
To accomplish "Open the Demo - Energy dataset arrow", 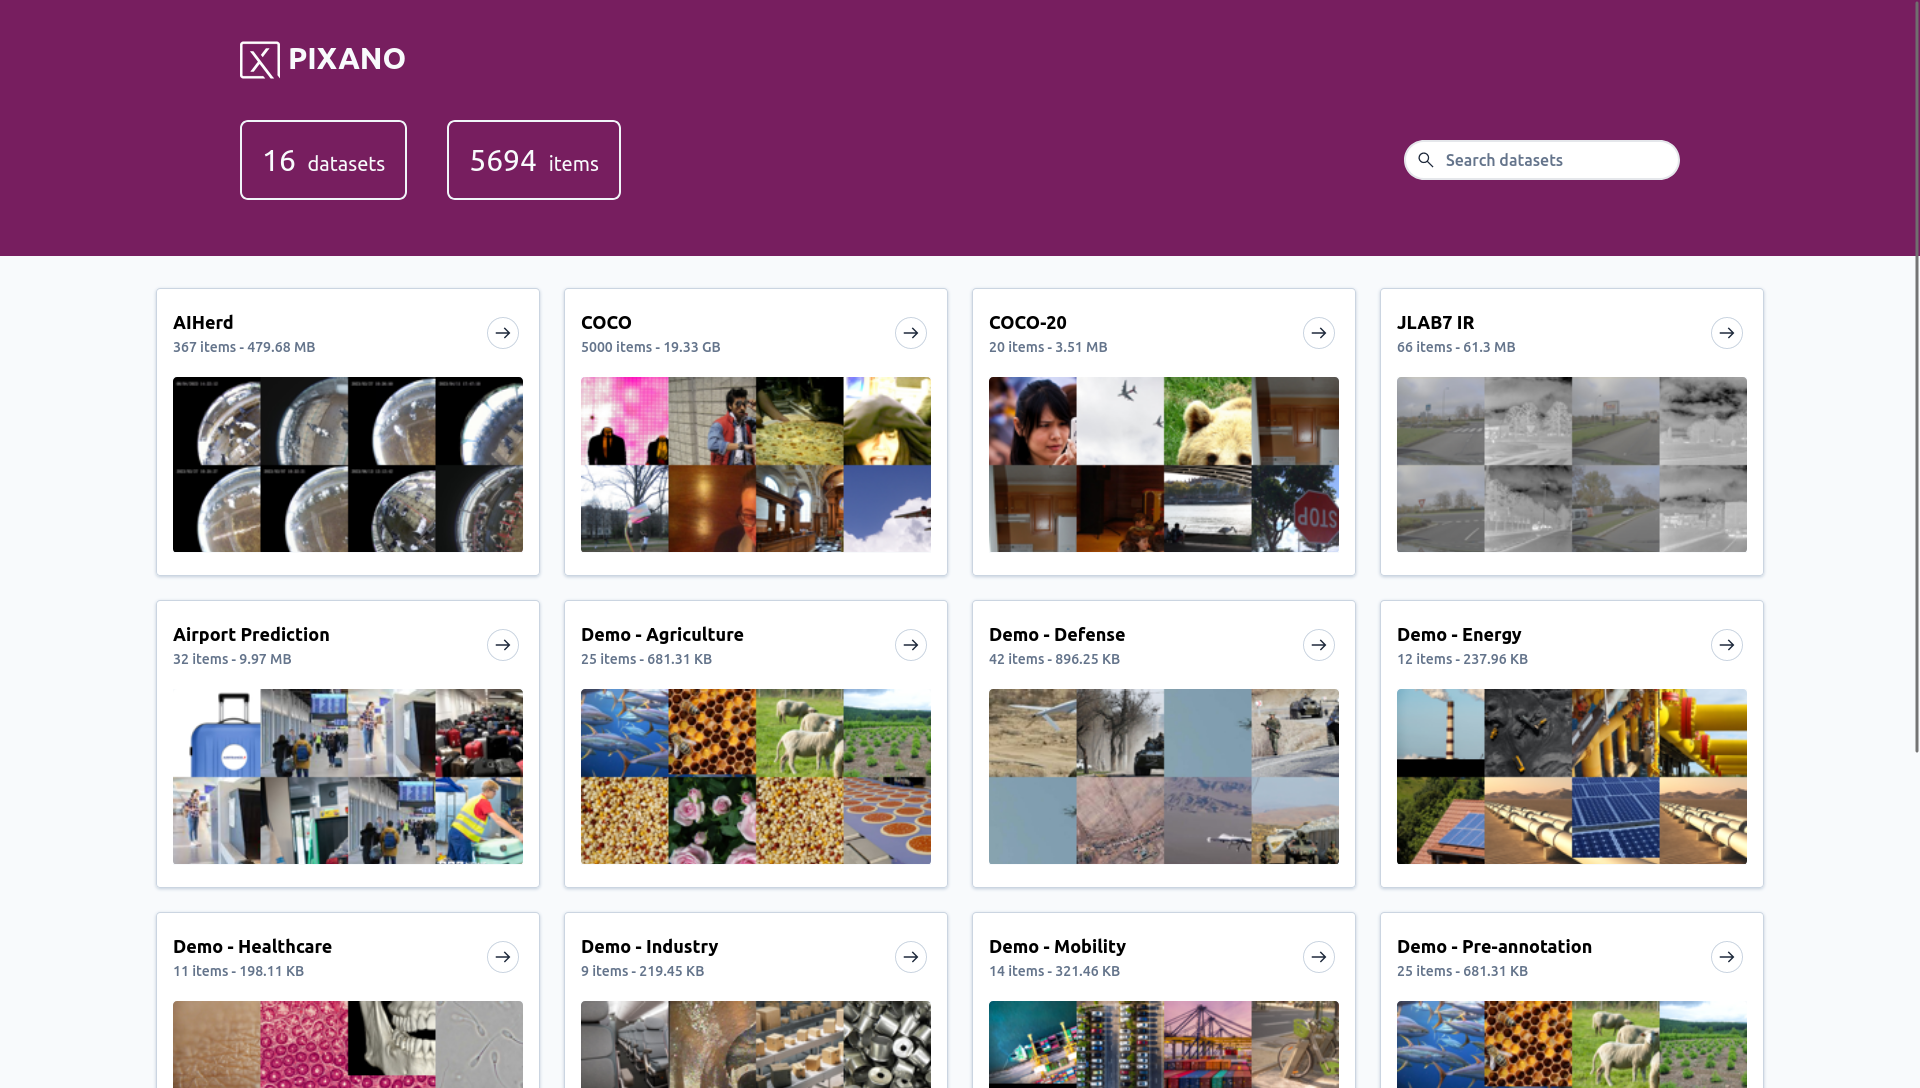I will (x=1726, y=645).
